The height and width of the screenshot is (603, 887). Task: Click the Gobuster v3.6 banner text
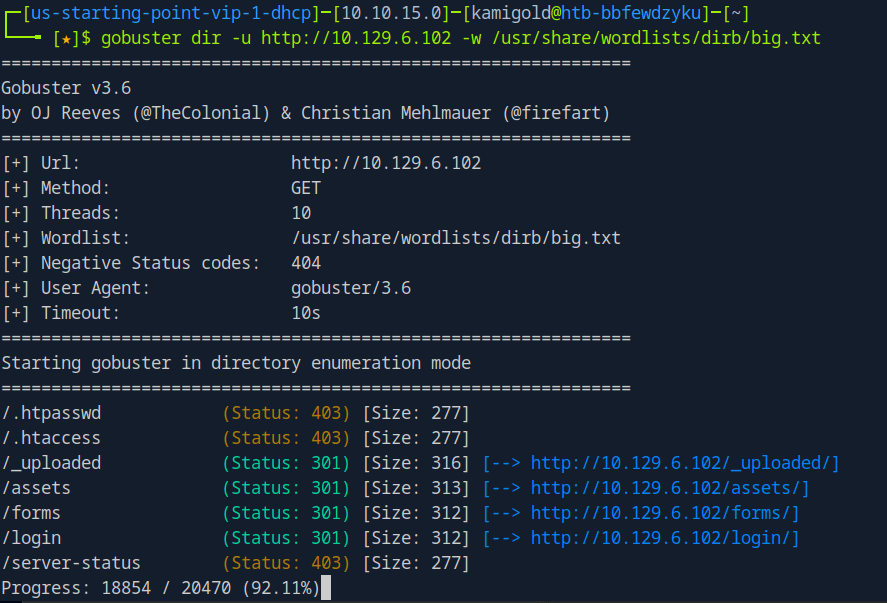tap(66, 88)
